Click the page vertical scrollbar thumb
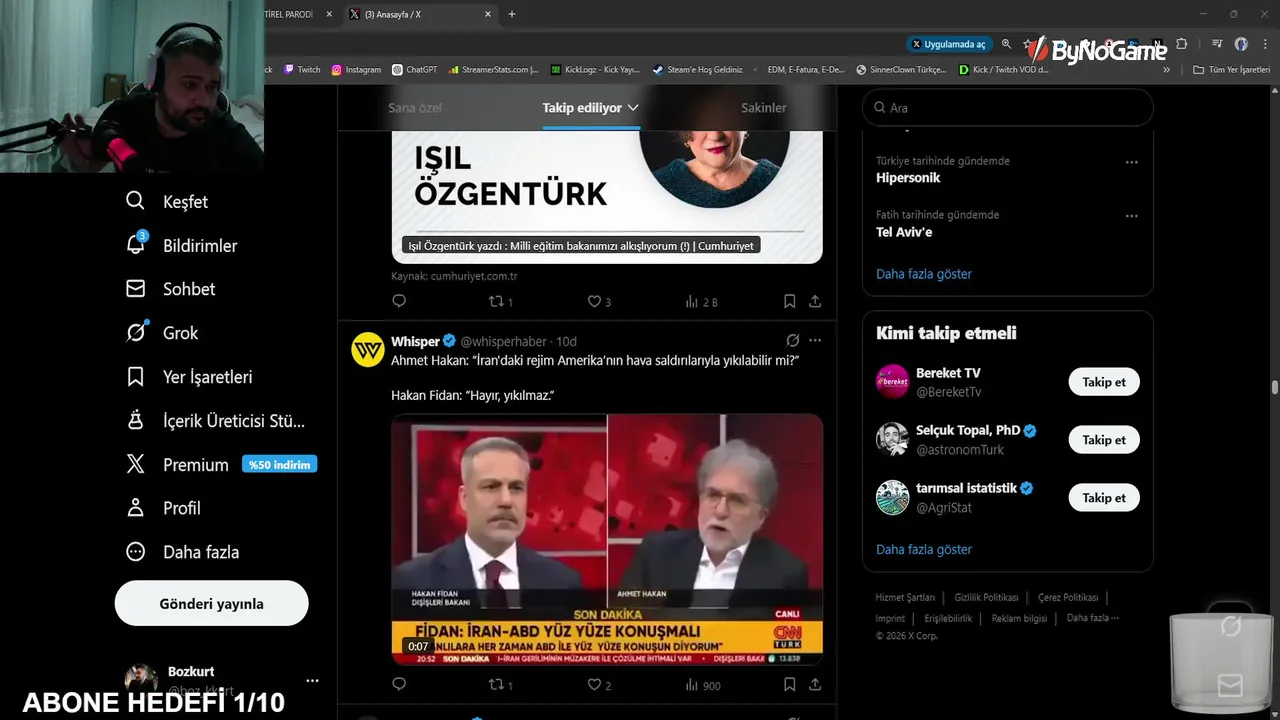The height and width of the screenshot is (720, 1280). coord(1275,388)
